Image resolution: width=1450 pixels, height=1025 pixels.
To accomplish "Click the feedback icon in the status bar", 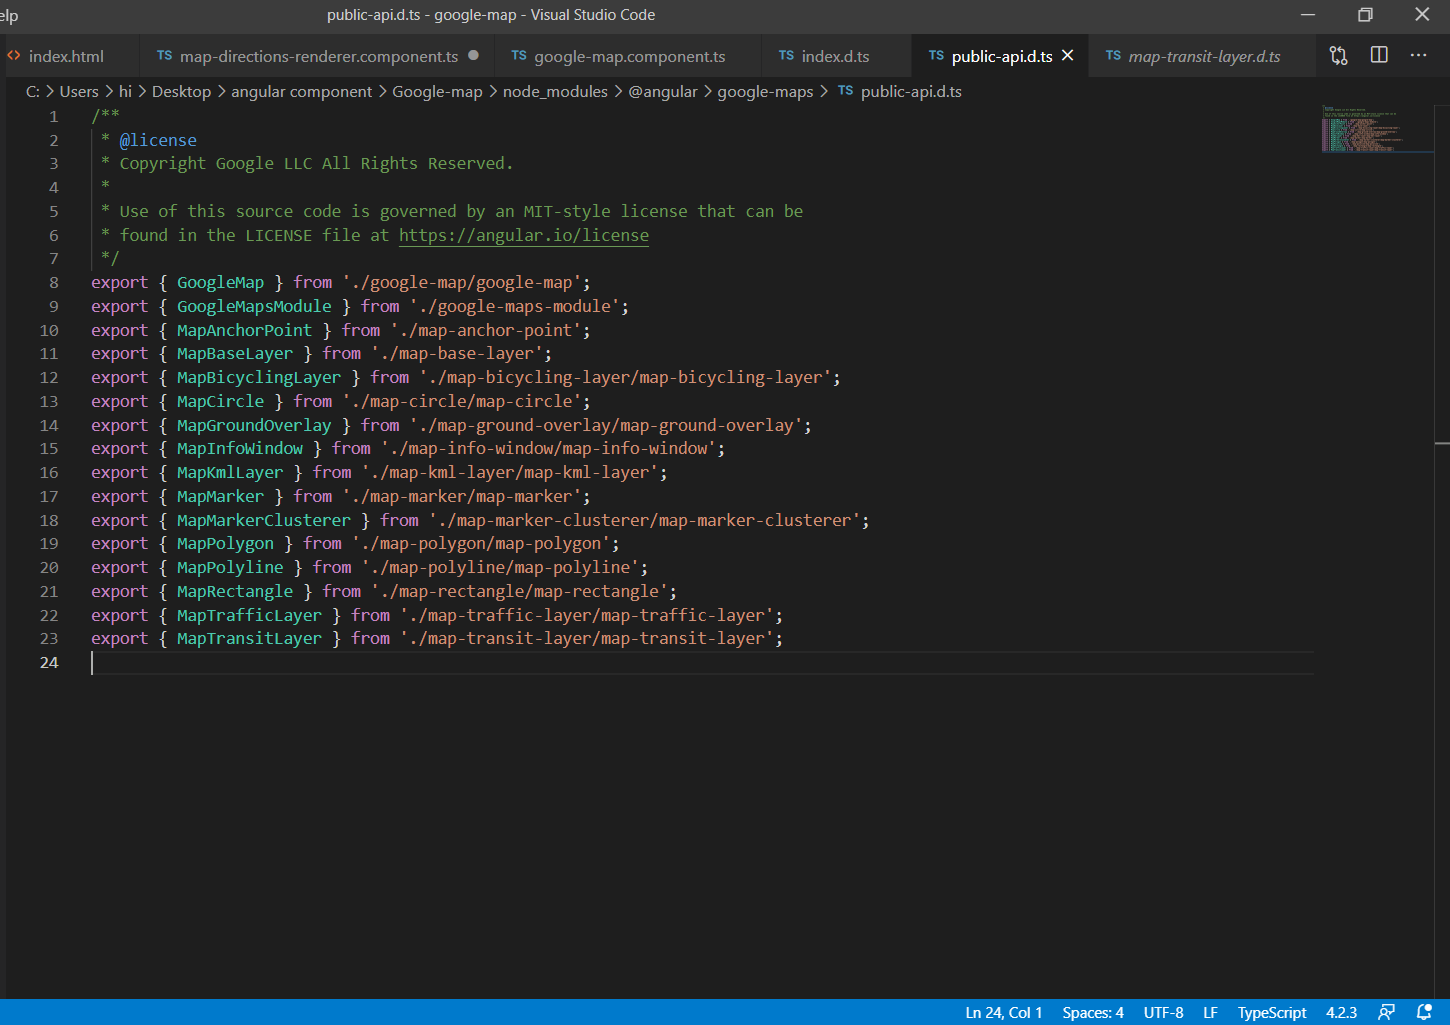I will (1388, 1012).
